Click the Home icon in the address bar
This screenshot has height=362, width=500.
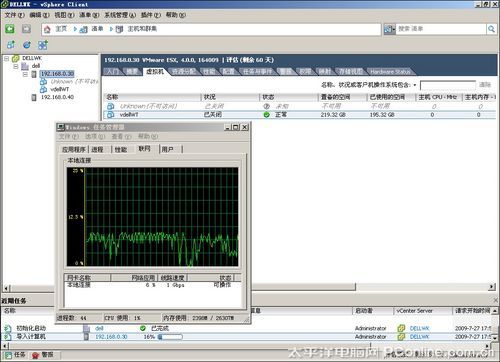pyautogui.click(x=47, y=29)
